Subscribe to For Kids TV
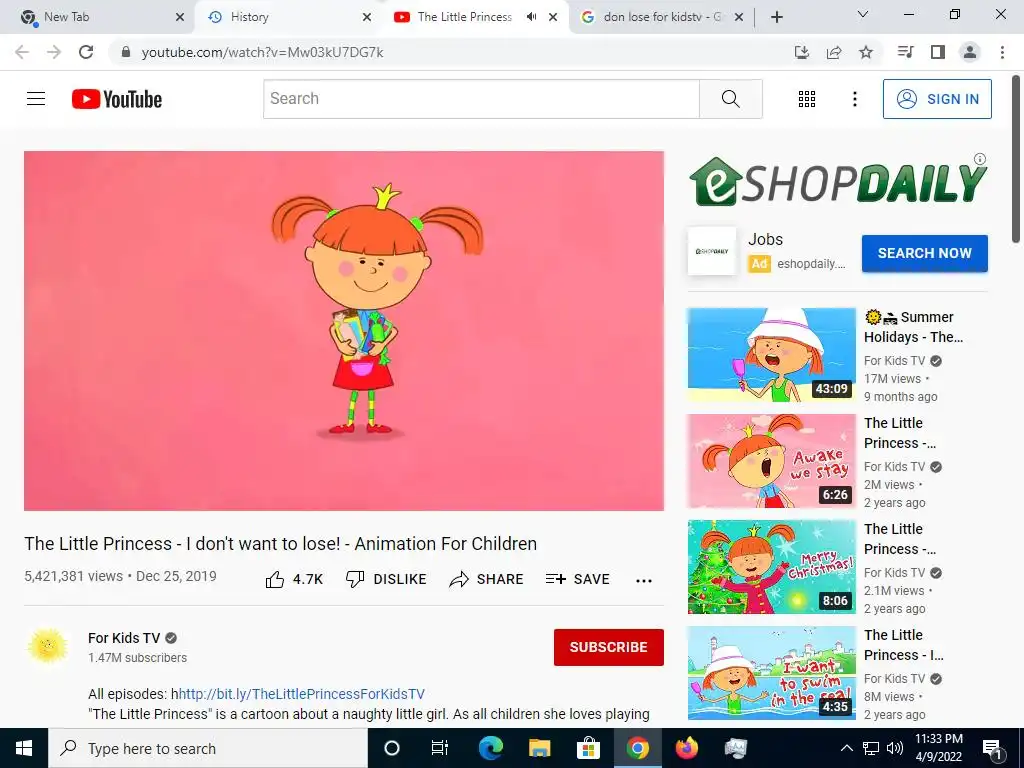Image resolution: width=1024 pixels, height=768 pixels. click(609, 647)
